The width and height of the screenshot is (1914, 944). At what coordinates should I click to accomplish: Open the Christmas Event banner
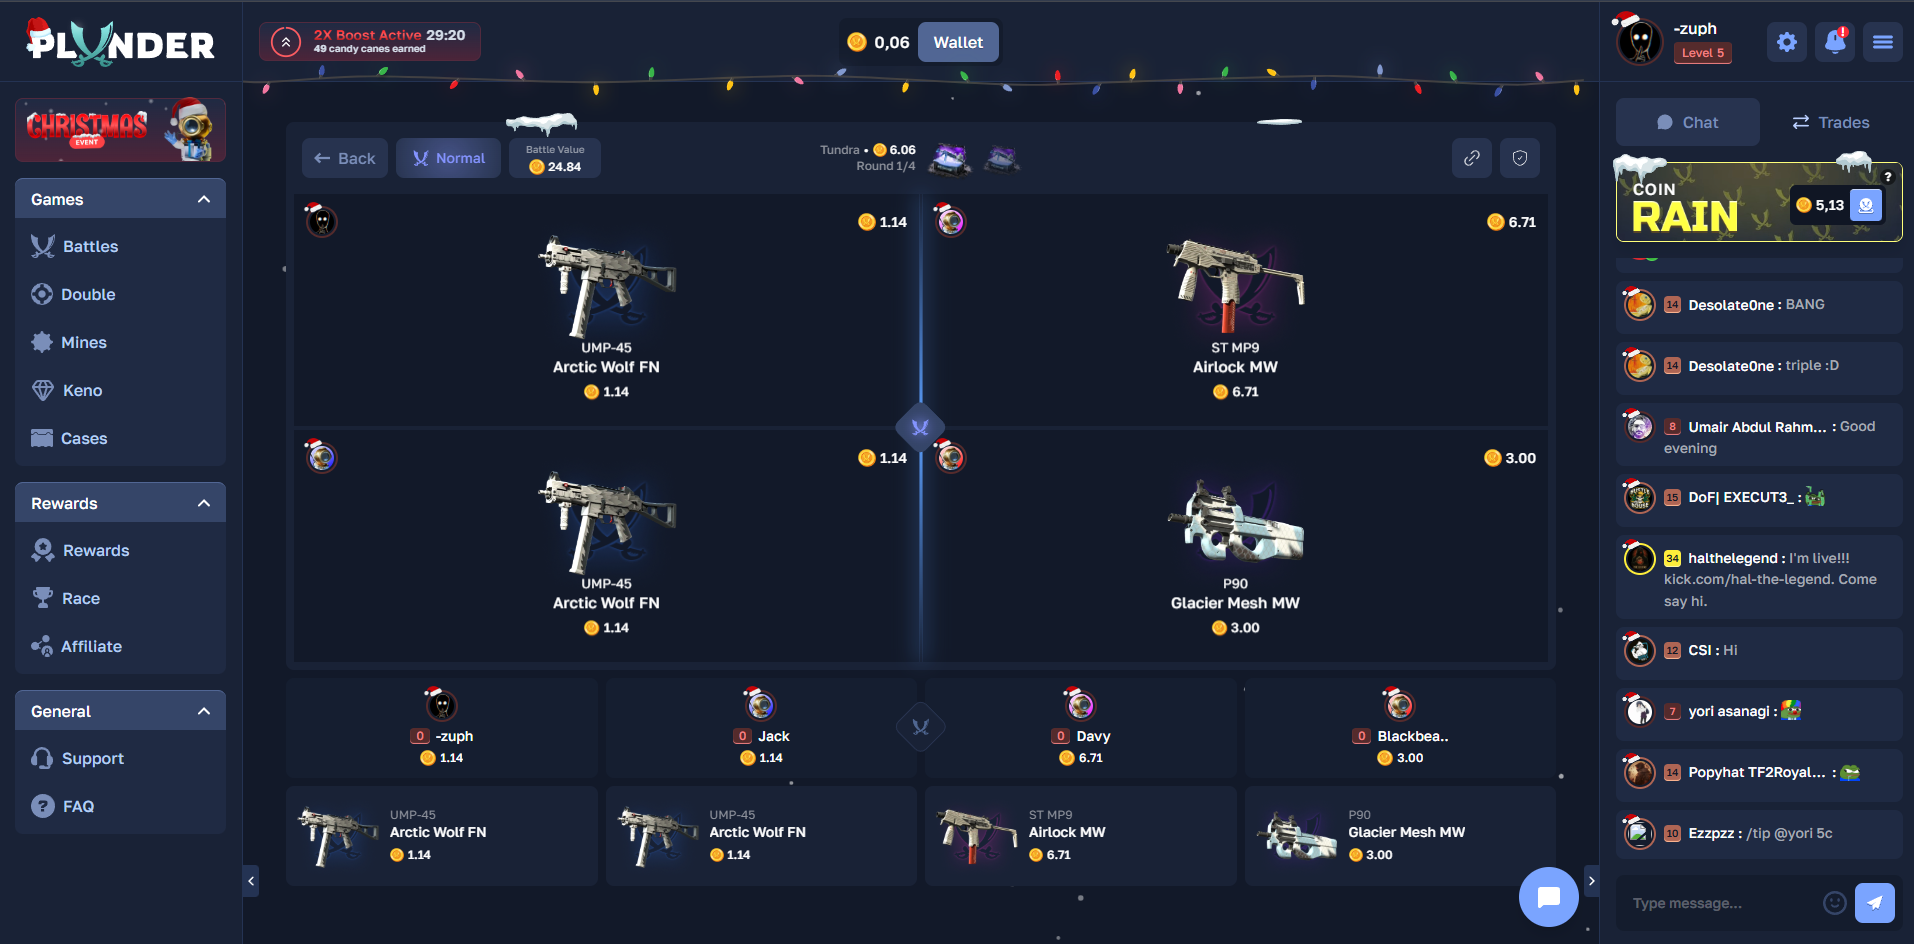(120, 129)
